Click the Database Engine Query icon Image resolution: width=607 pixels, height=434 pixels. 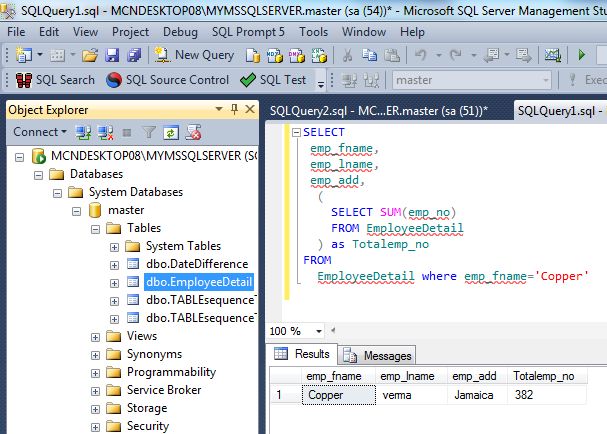(x=253, y=55)
